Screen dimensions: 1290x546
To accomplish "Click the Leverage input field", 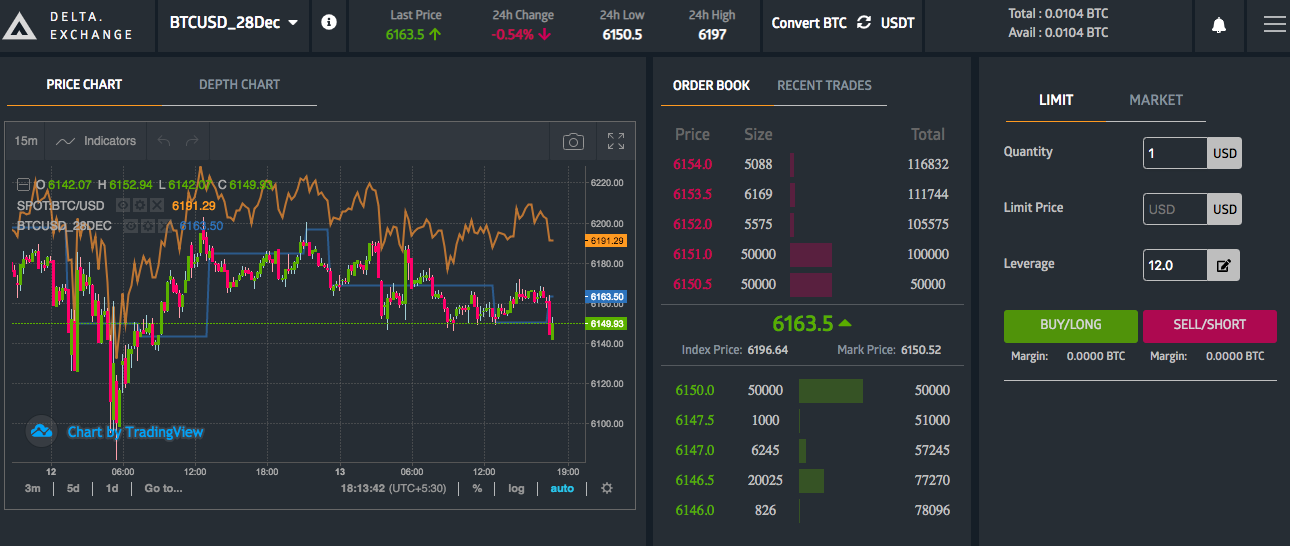I will tap(1175, 265).
